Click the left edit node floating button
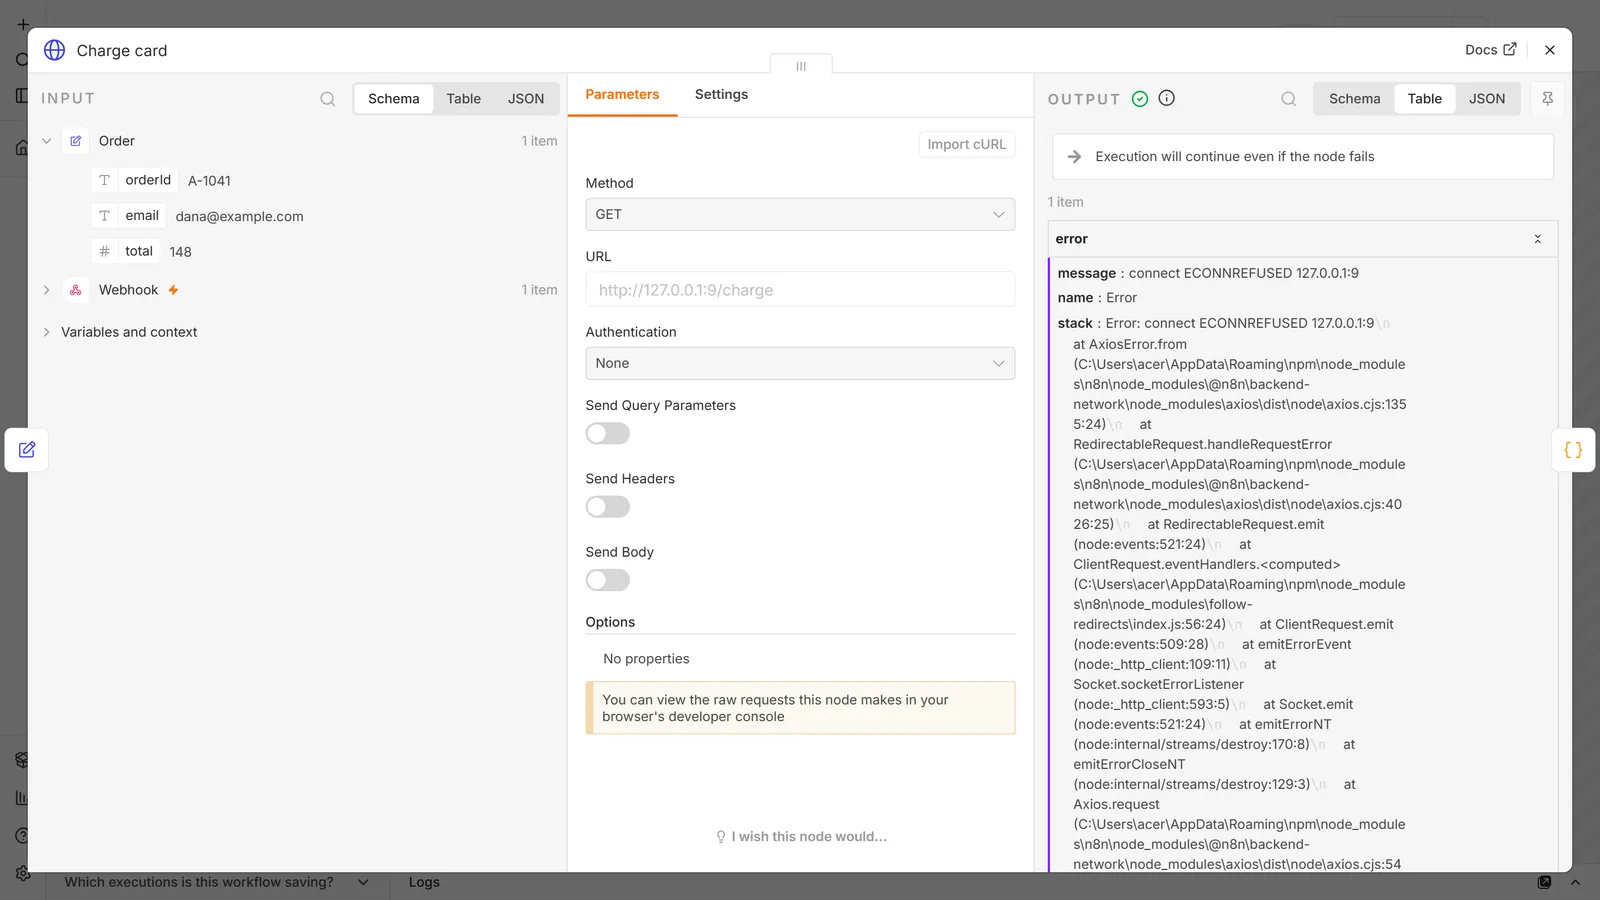 click(x=27, y=450)
